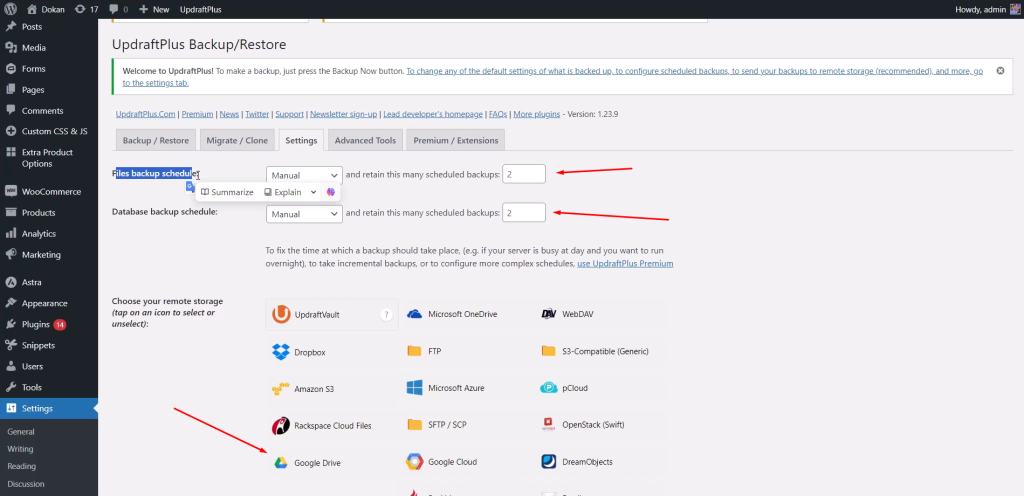
Task: Open Howdy, admin profile menu
Action: pos(987,9)
